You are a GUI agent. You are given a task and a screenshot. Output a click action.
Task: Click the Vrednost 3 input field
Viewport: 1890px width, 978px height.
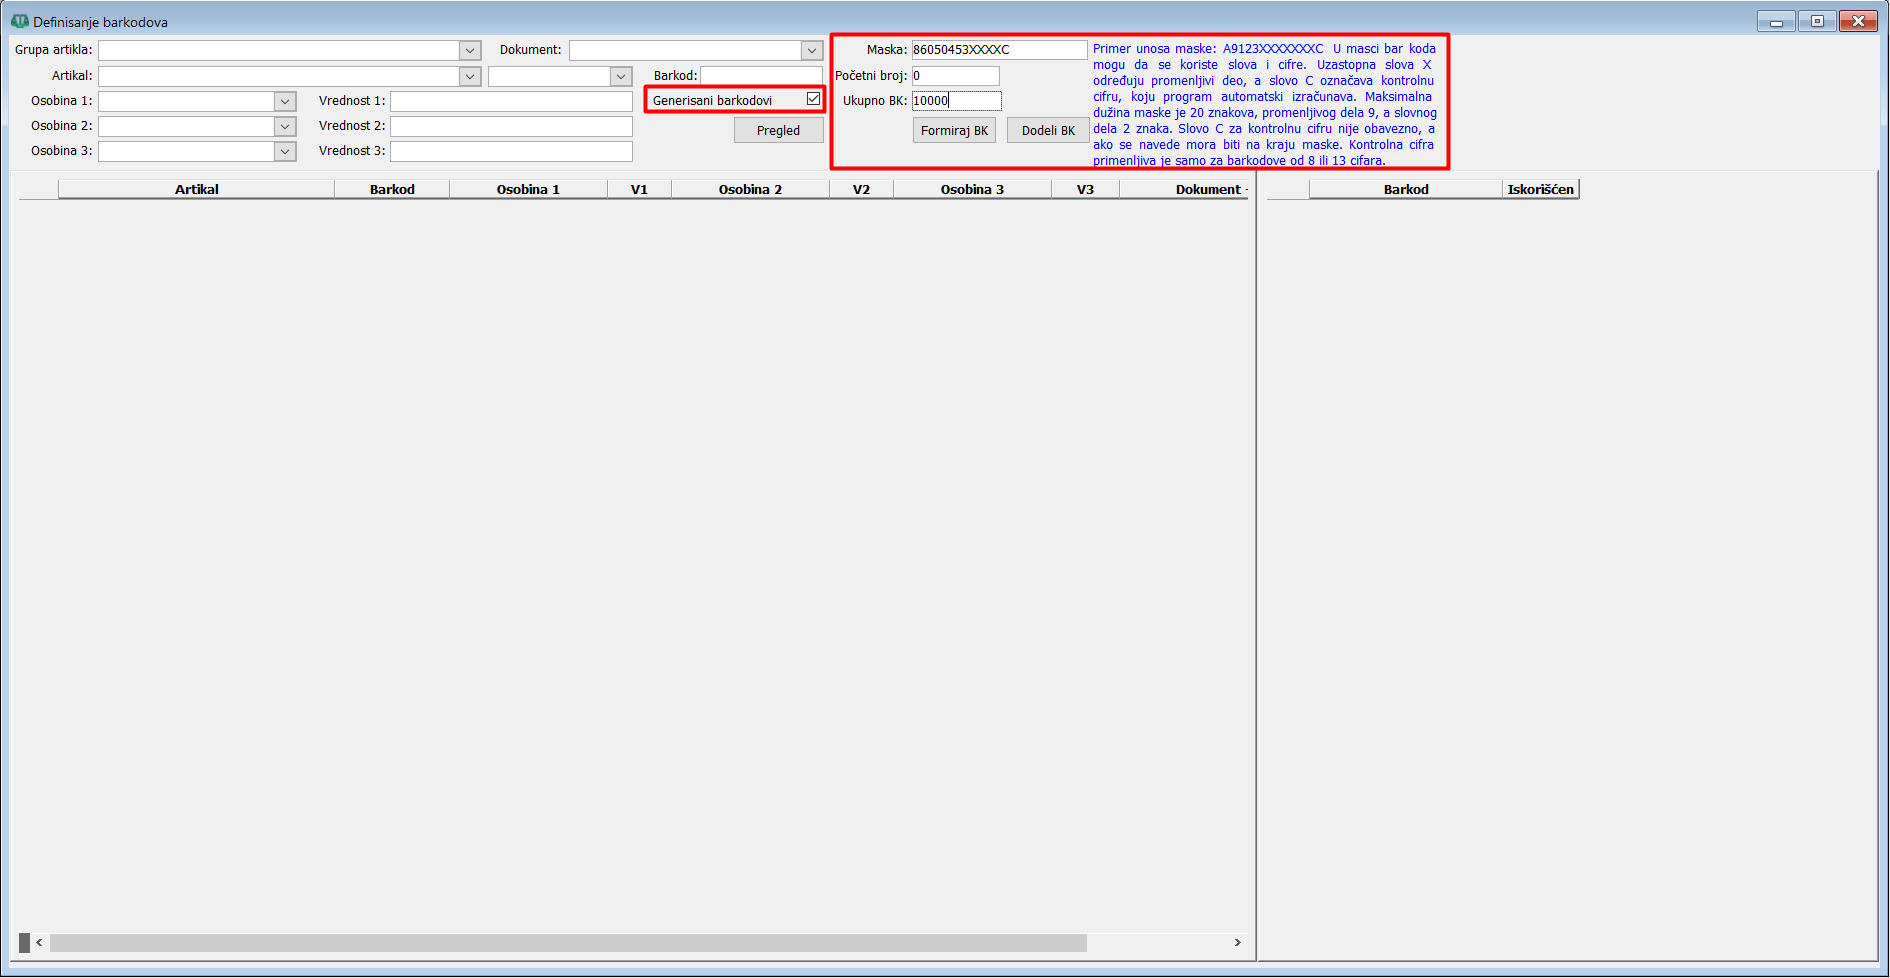point(511,151)
